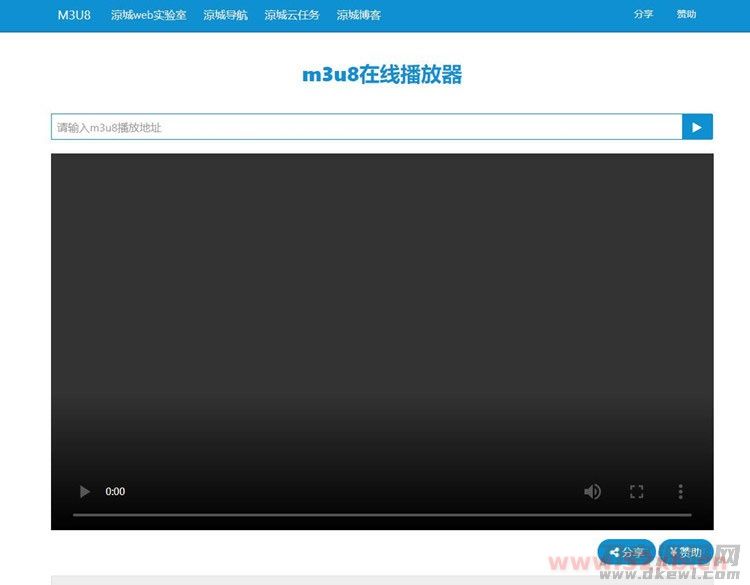The image size is (750, 585).
Task: Click 分享 in the top navigation bar
Action: click(x=643, y=15)
